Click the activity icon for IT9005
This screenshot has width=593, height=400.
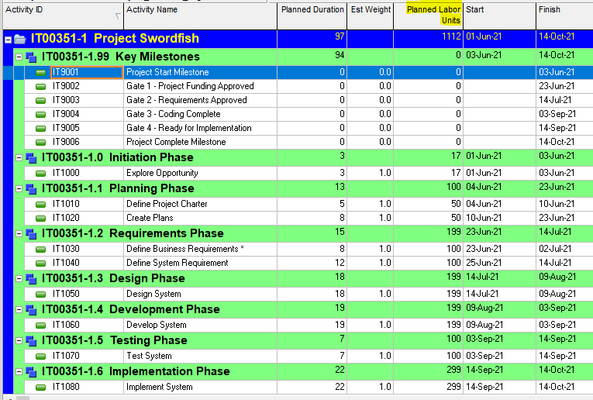click(40, 129)
